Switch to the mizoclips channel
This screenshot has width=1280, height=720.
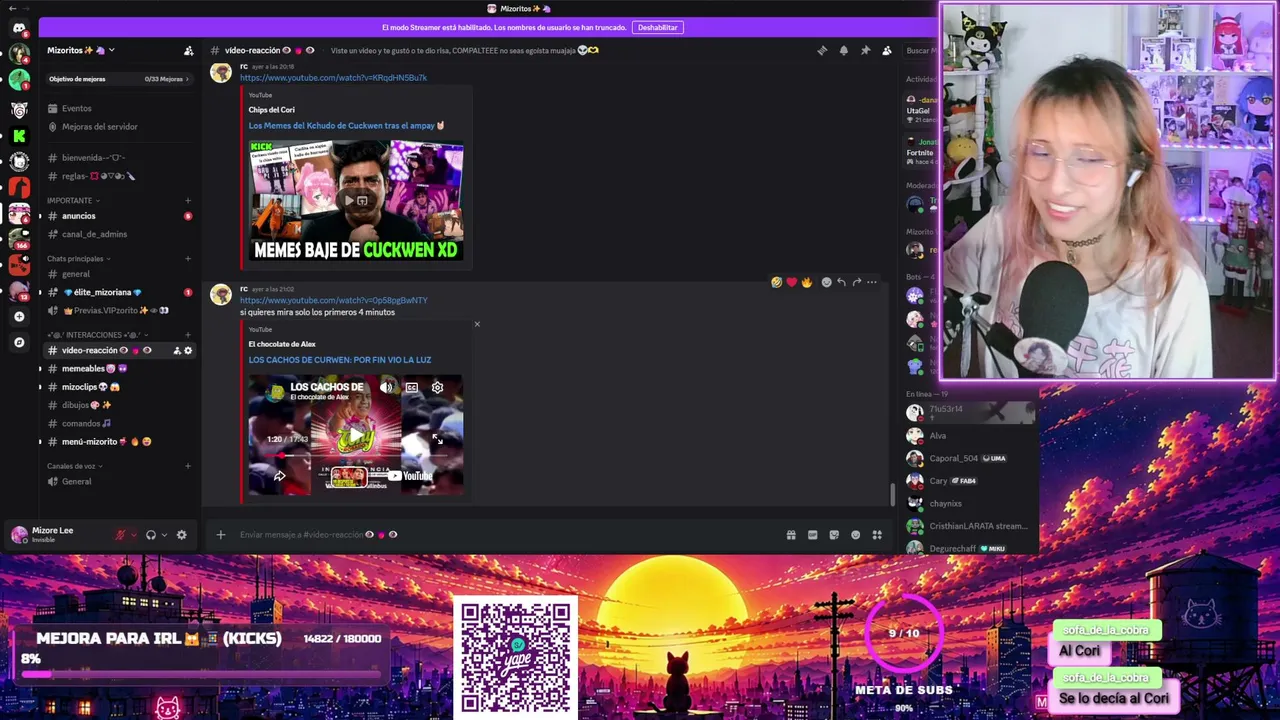pyautogui.click(x=118, y=387)
